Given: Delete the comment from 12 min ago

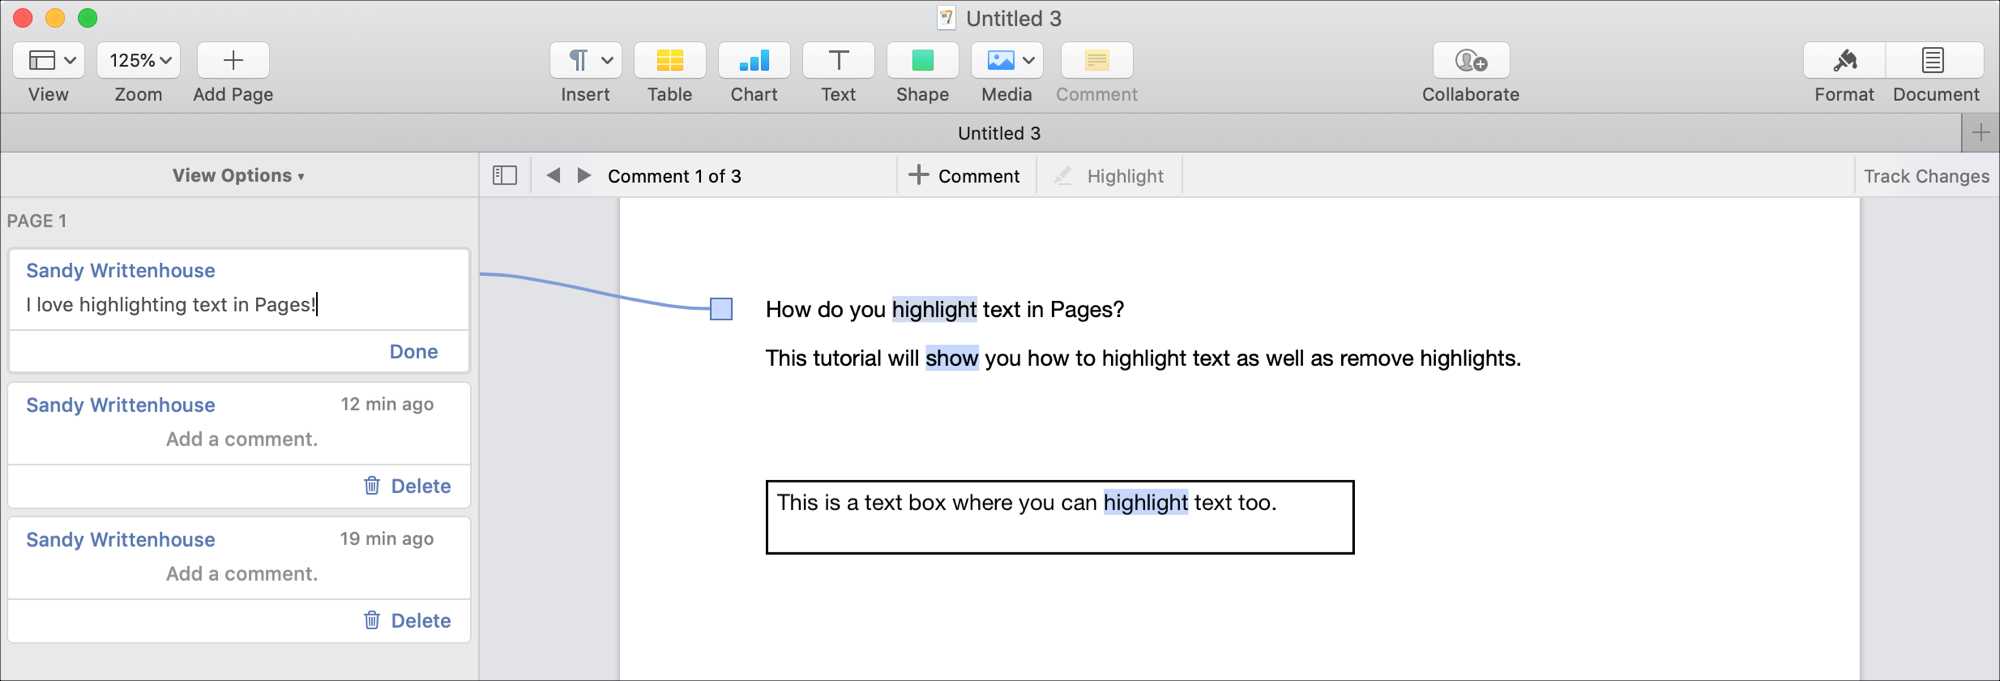Looking at the screenshot, I should point(407,486).
